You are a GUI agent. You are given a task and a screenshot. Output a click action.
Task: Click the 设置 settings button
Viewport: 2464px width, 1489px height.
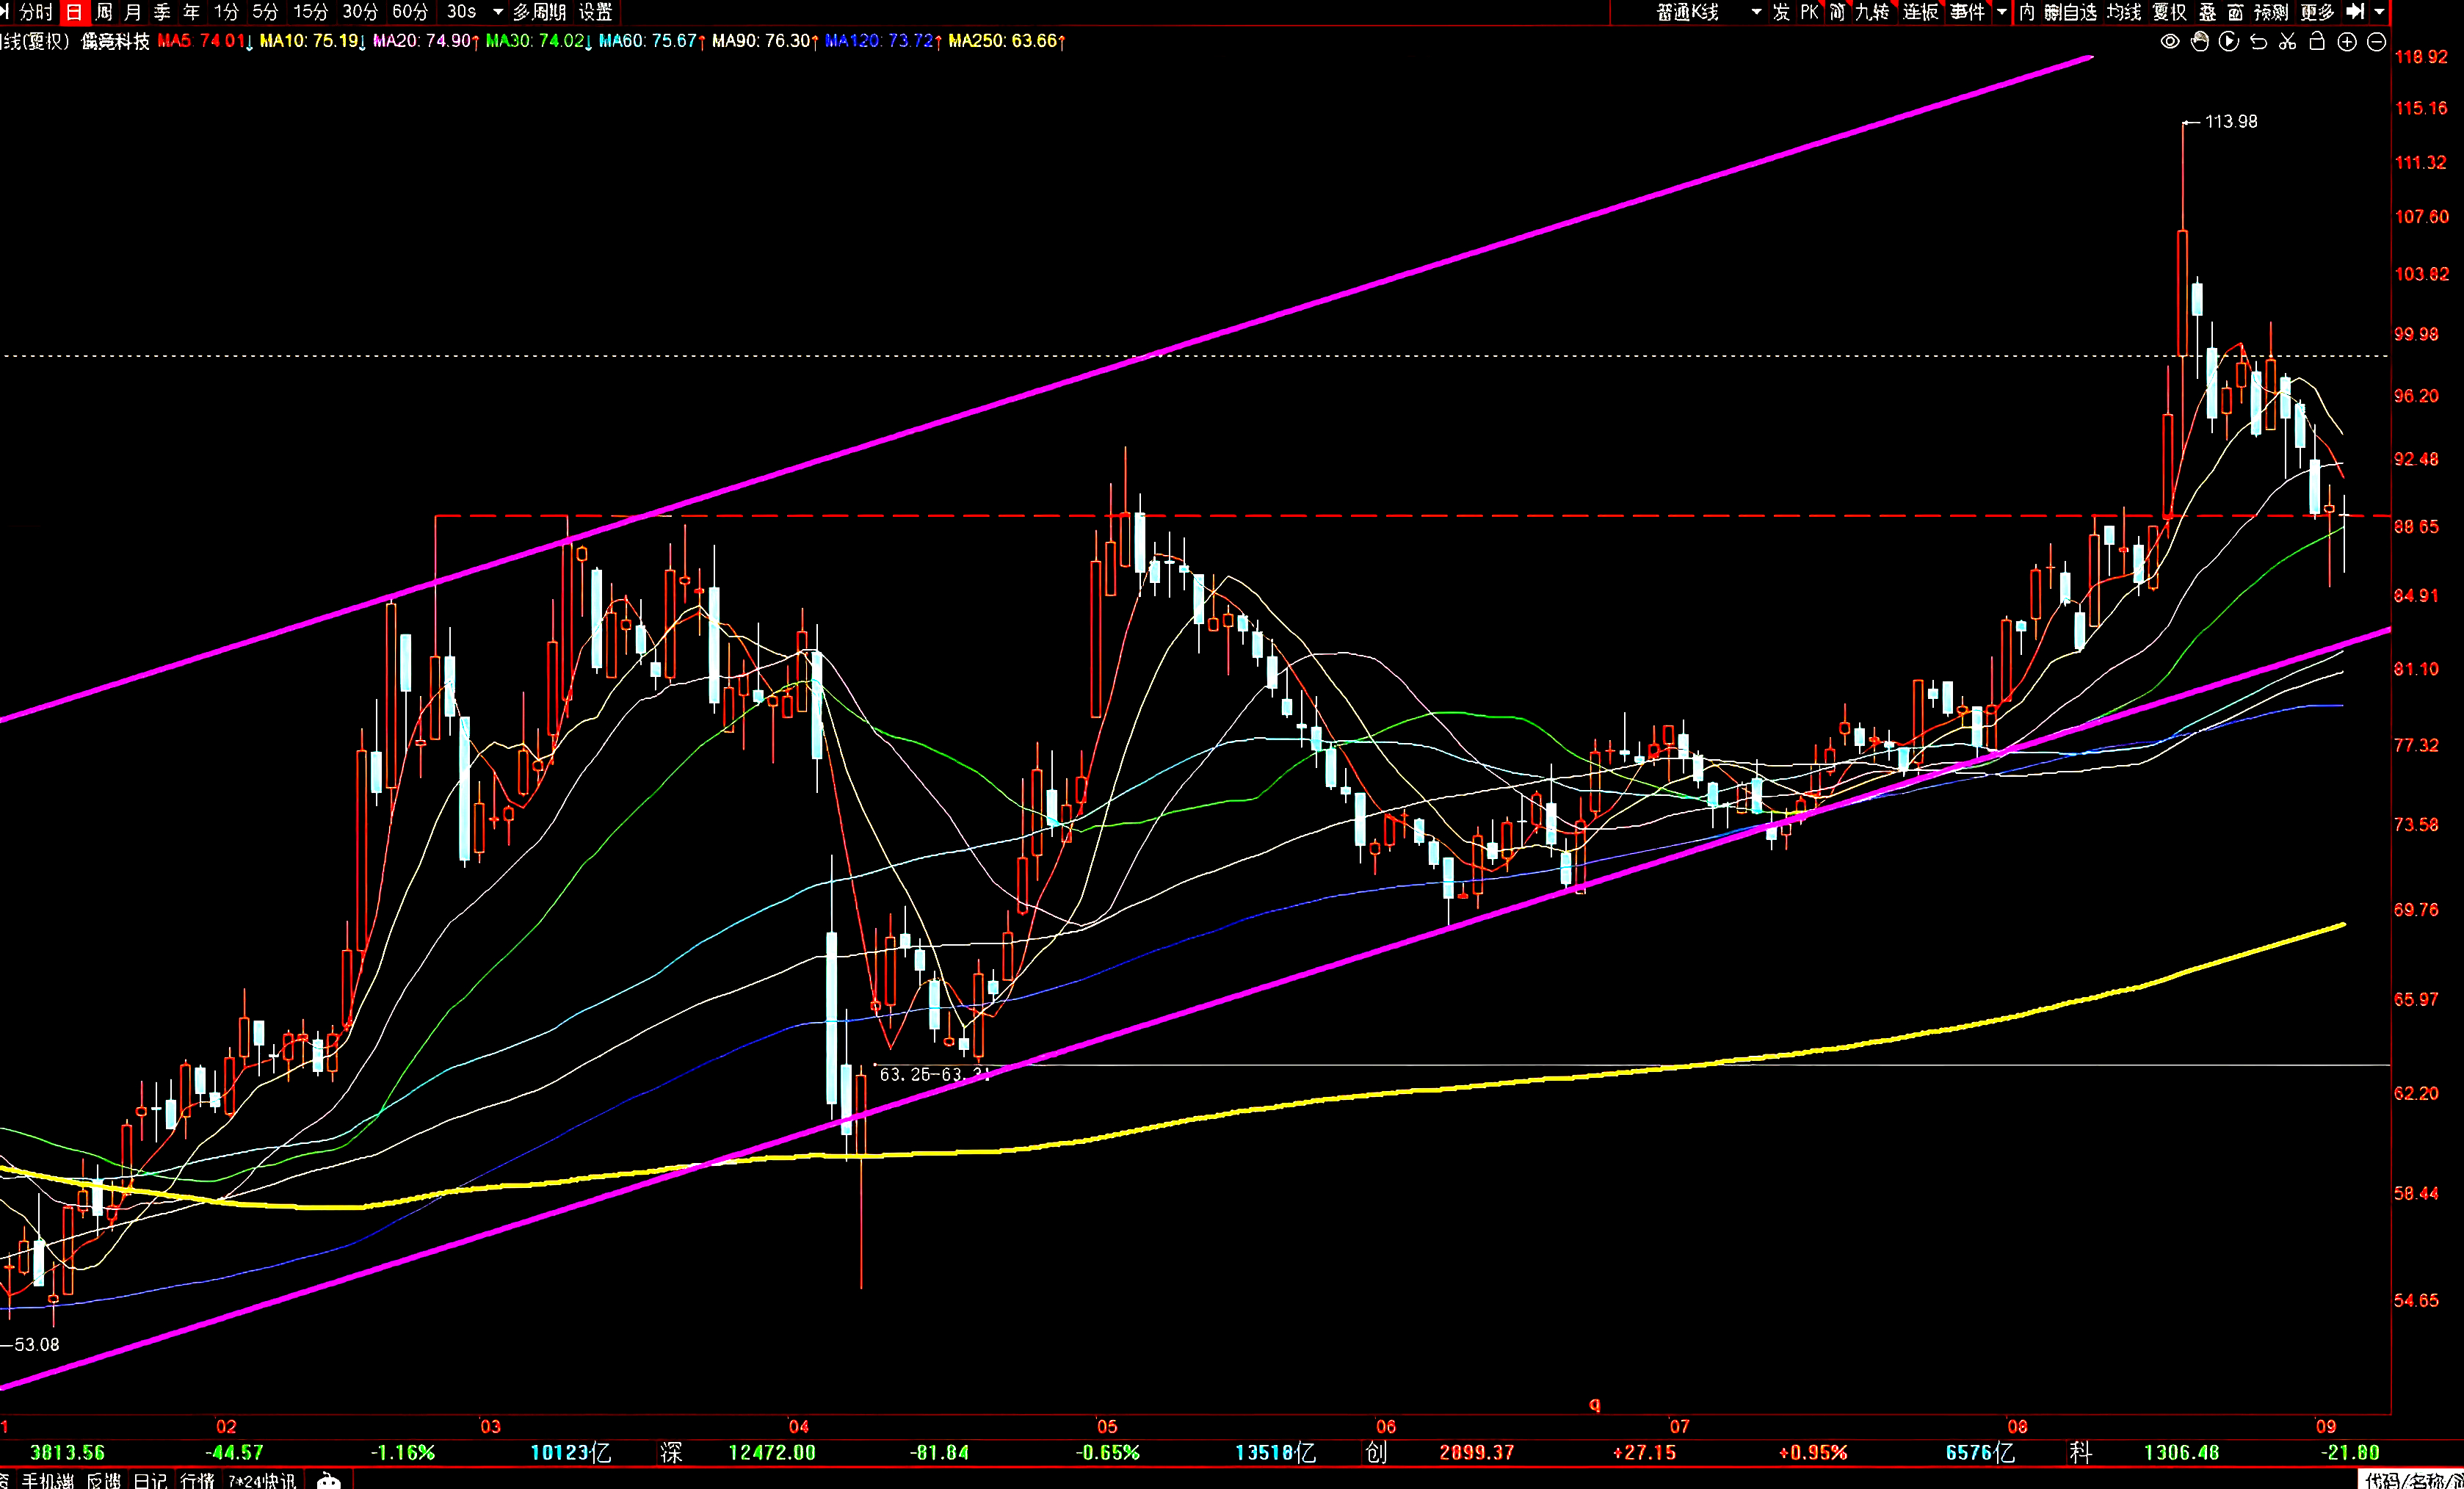[x=596, y=12]
